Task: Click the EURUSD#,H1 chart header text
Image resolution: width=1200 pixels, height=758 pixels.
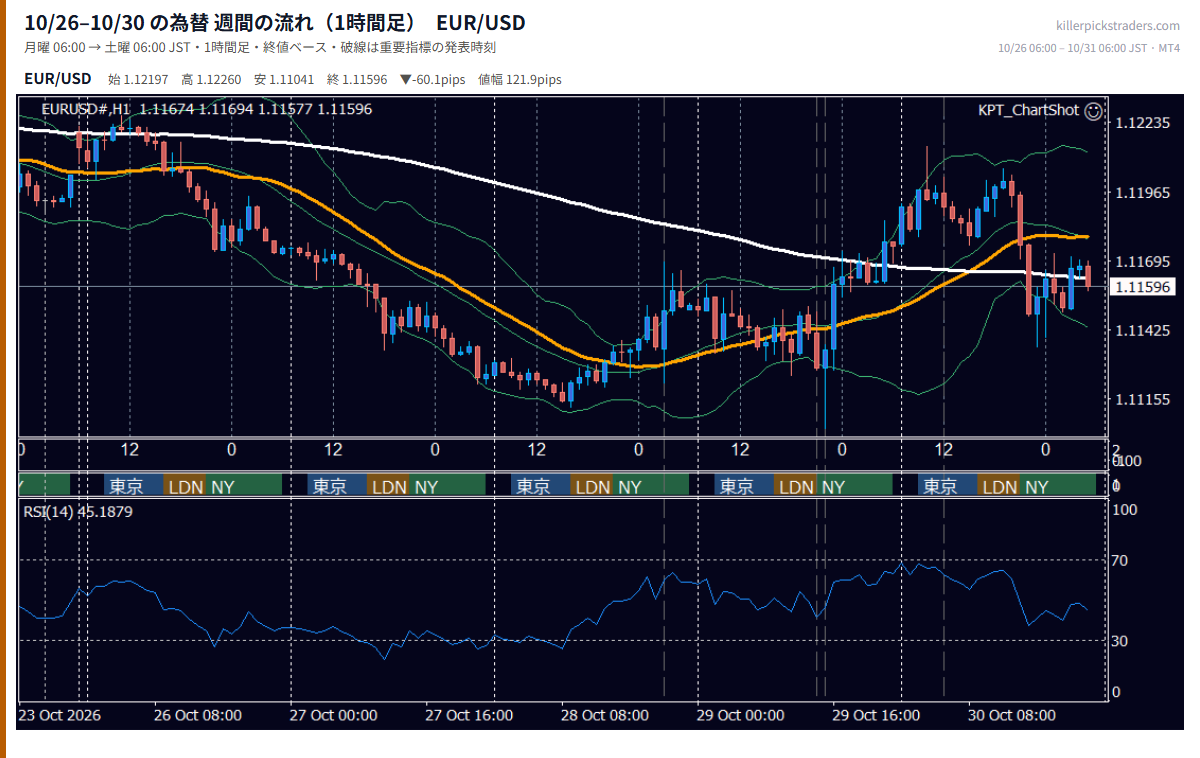Action: click(207, 109)
